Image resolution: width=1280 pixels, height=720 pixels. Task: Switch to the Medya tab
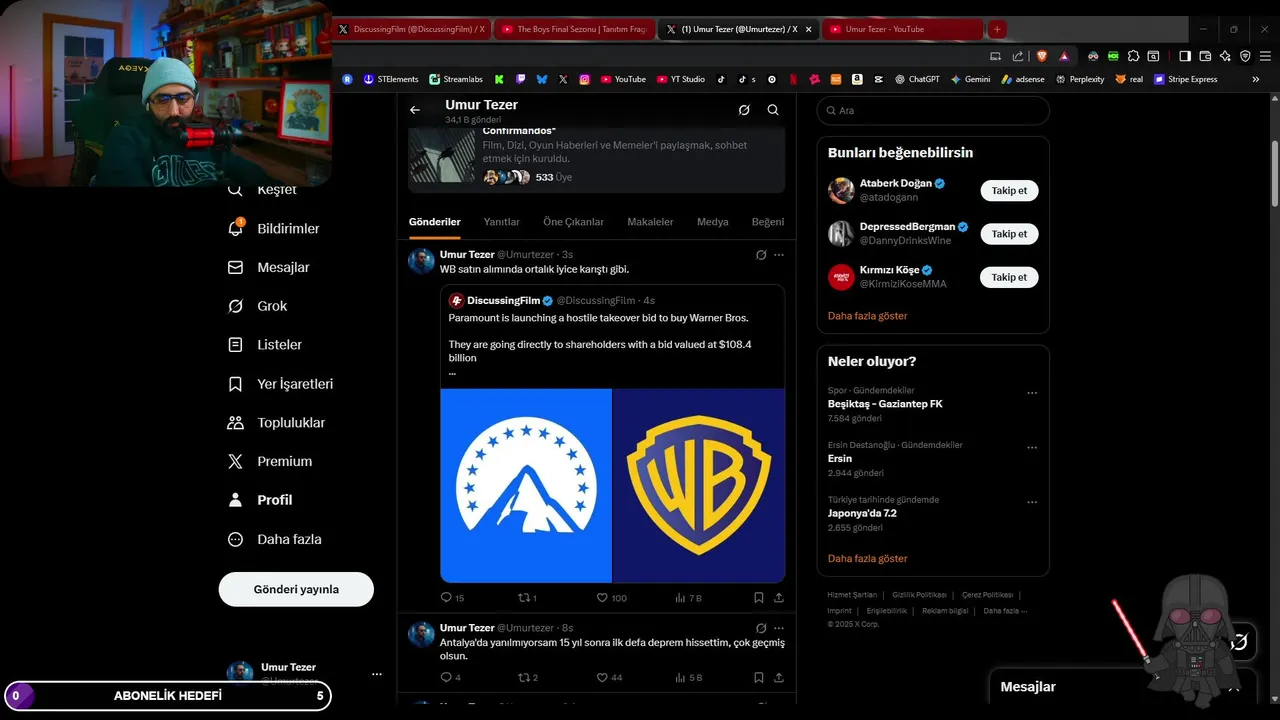pyautogui.click(x=713, y=222)
